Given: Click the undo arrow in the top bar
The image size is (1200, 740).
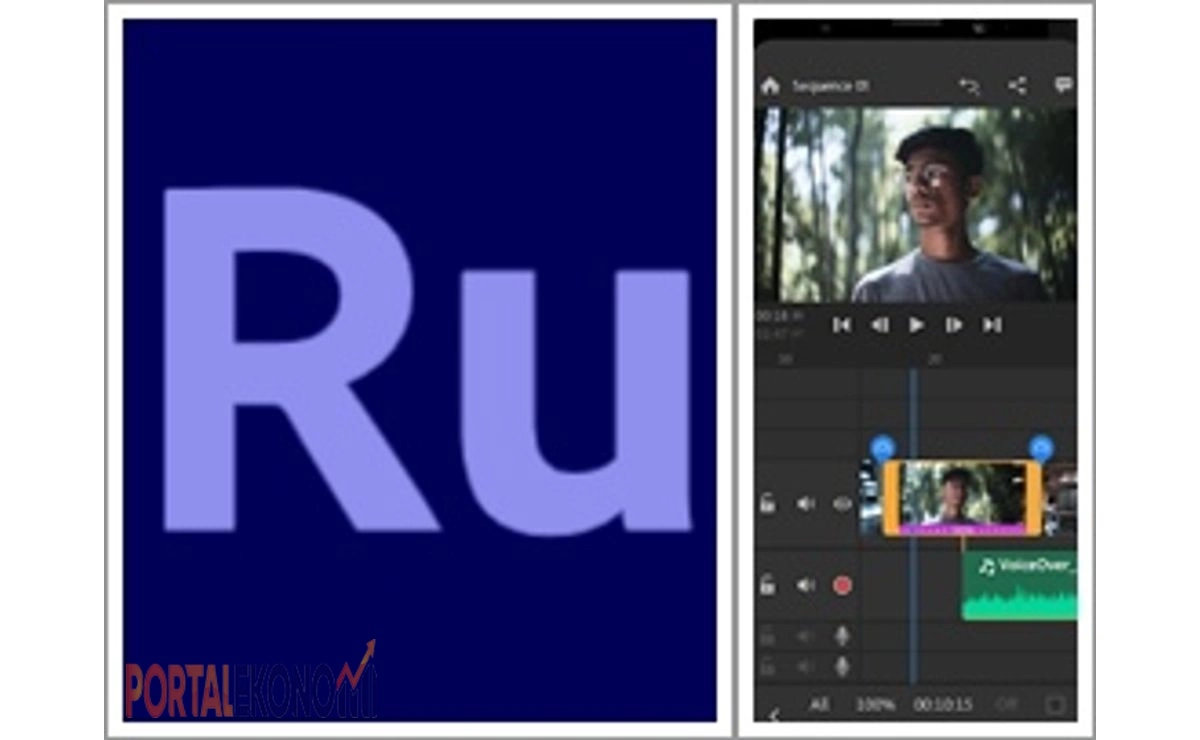Looking at the screenshot, I should [968, 86].
